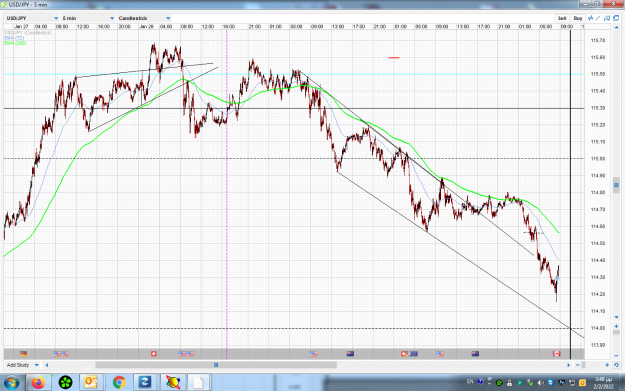Open Firefox from the taskbar

point(39,383)
